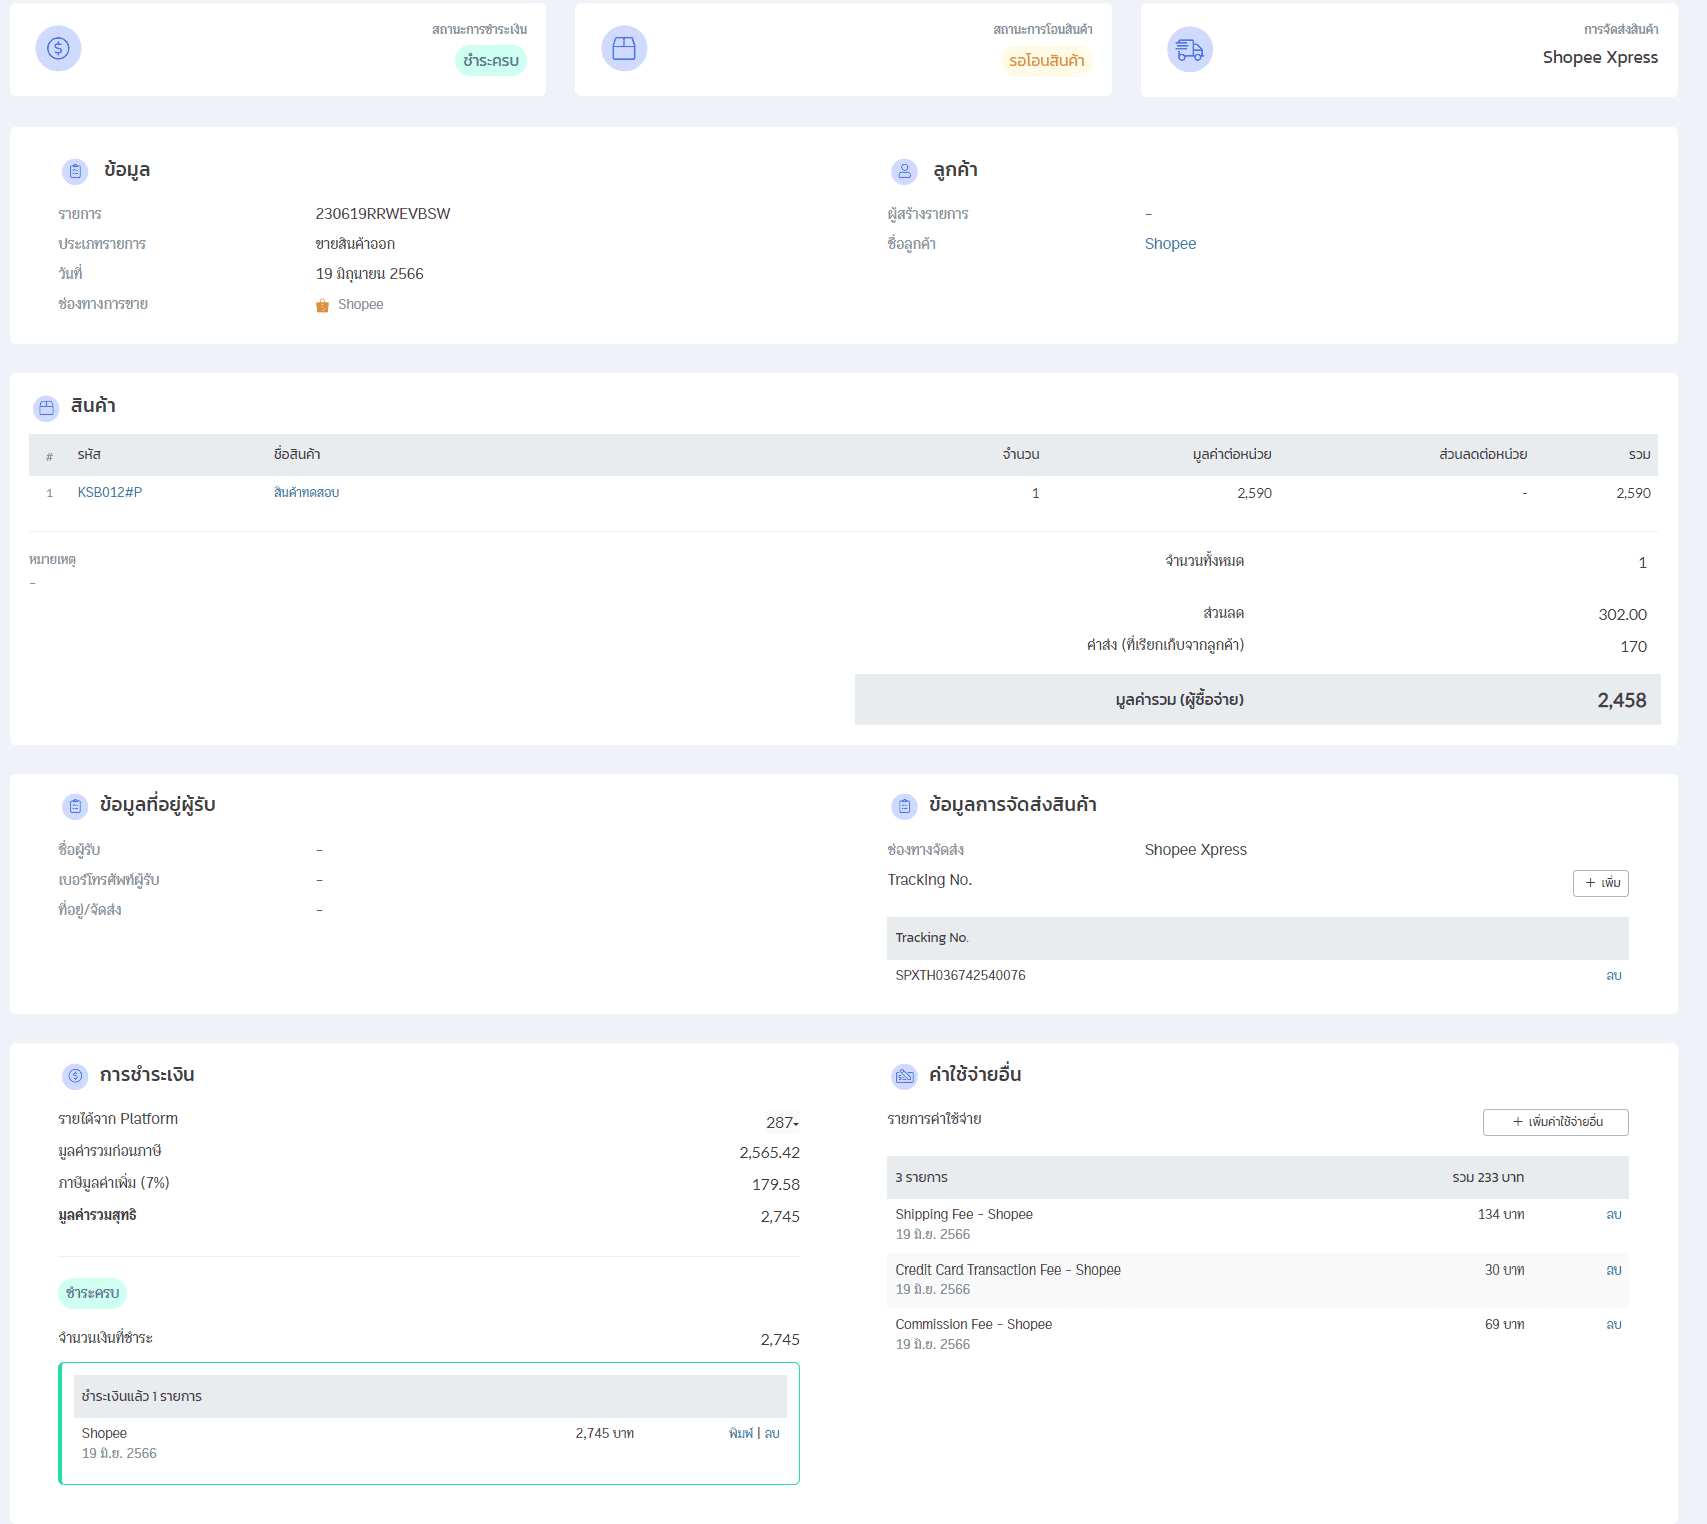Click the Shopee sales channel text
The width and height of the screenshot is (1707, 1524).
(x=360, y=304)
